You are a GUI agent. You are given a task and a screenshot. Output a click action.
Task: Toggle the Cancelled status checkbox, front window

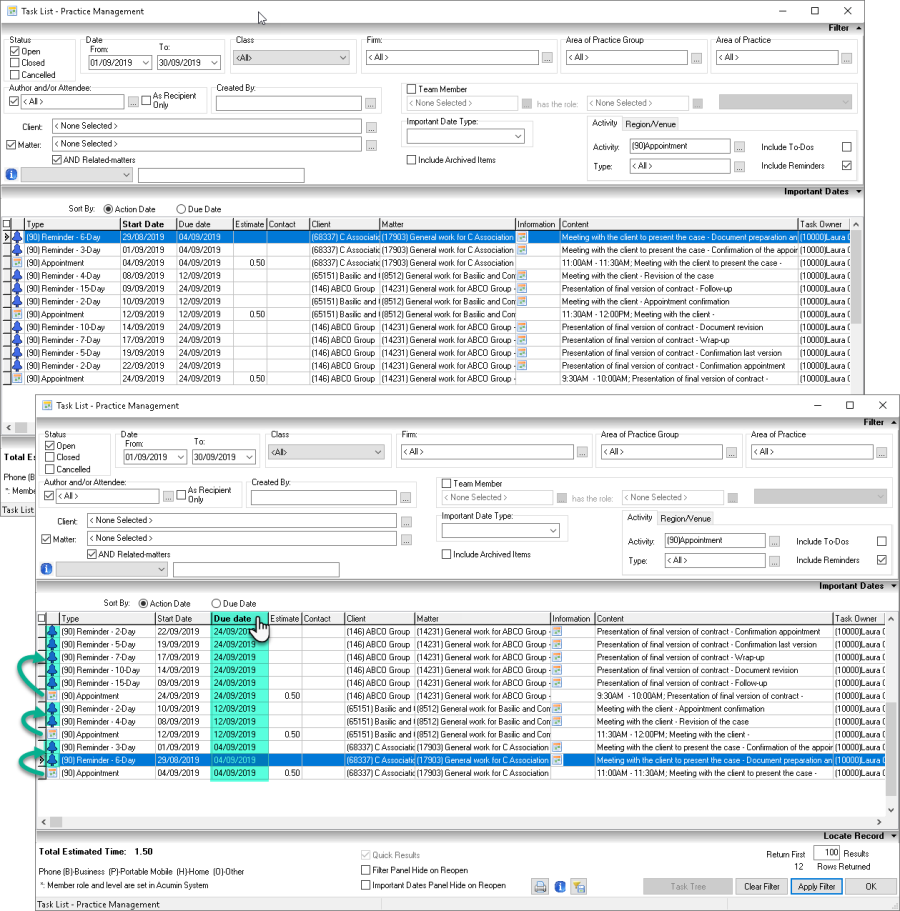tap(50, 469)
